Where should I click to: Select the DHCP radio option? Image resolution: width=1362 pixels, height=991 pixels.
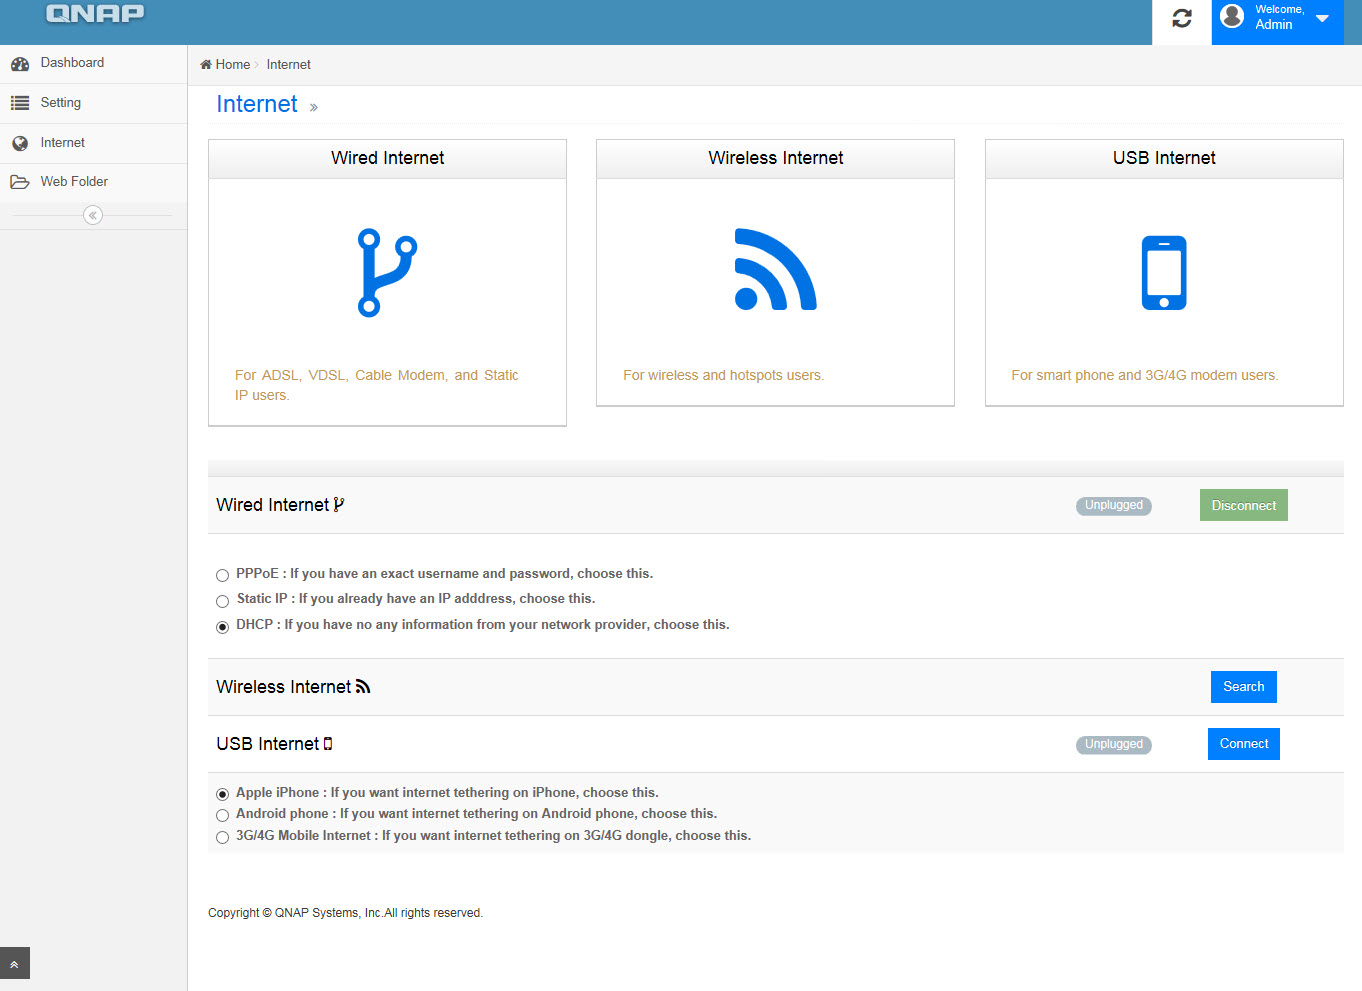click(x=222, y=627)
